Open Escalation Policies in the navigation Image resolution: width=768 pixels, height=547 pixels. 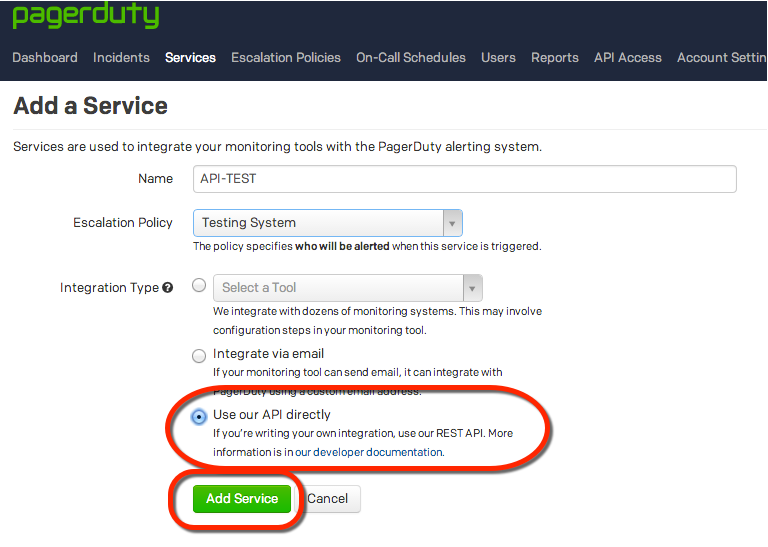tap(286, 58)
